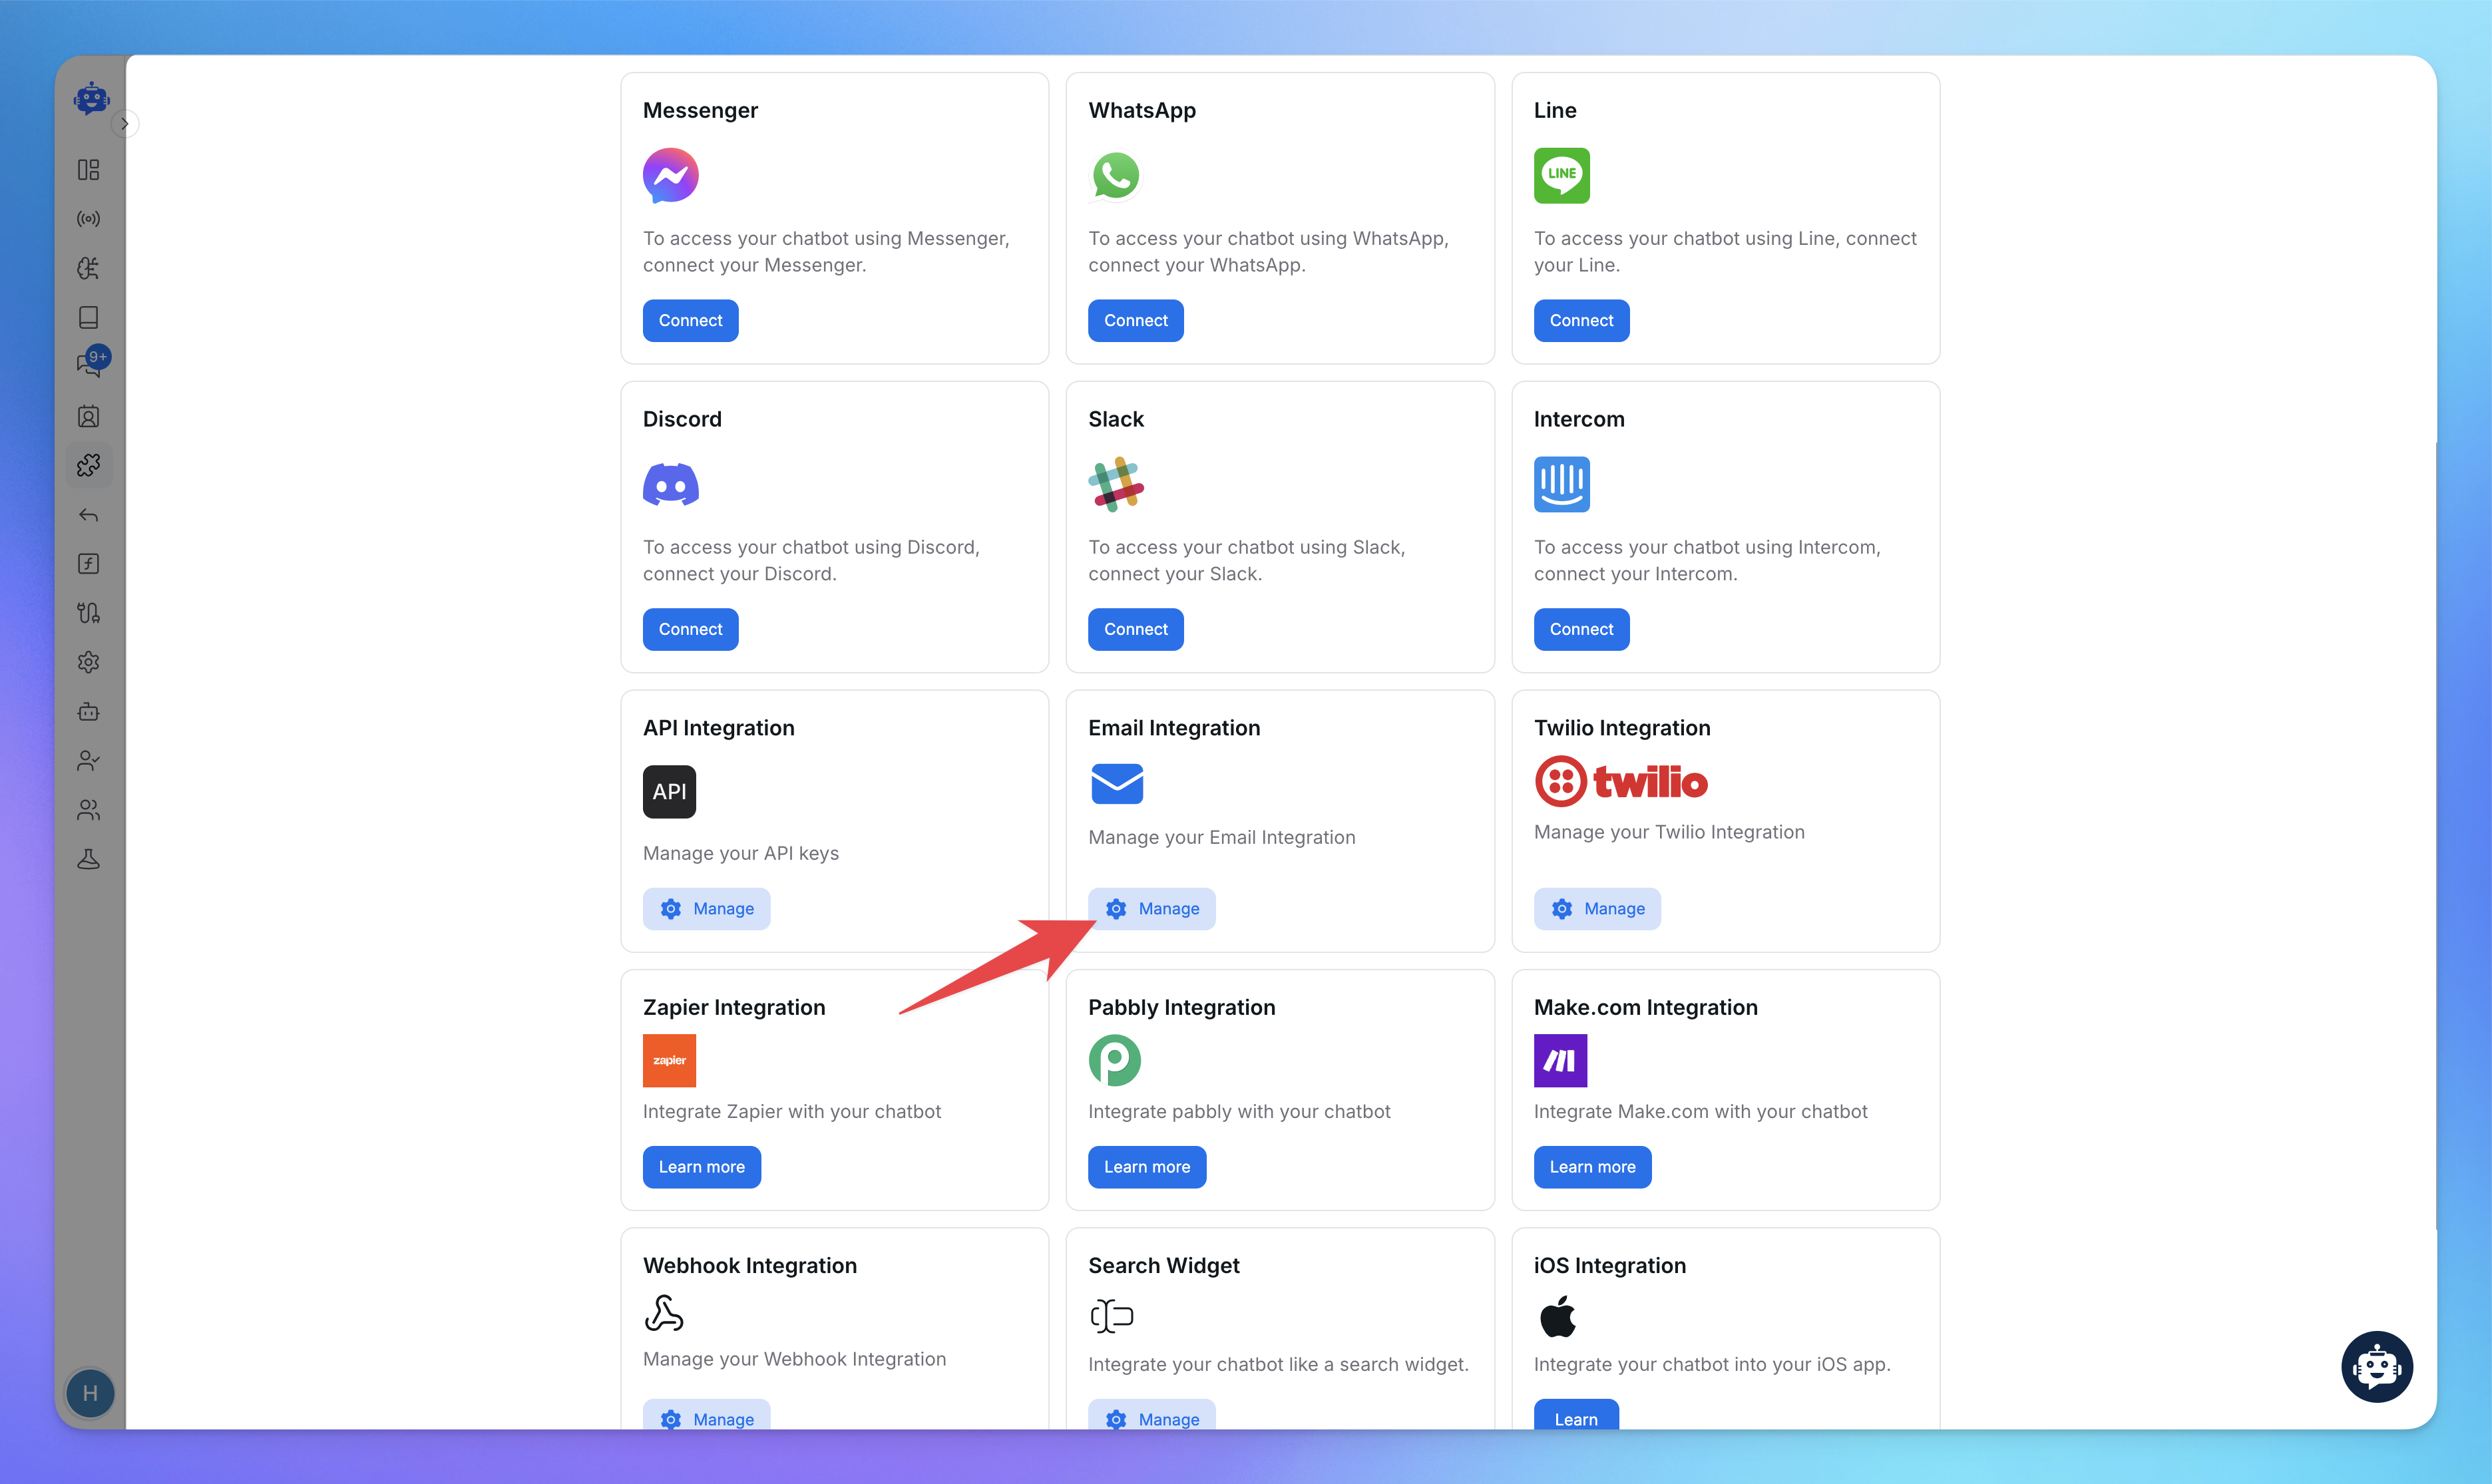
Task: Click 'Manage your Twilio Integration' text
Action: [x=1668, y=832]
